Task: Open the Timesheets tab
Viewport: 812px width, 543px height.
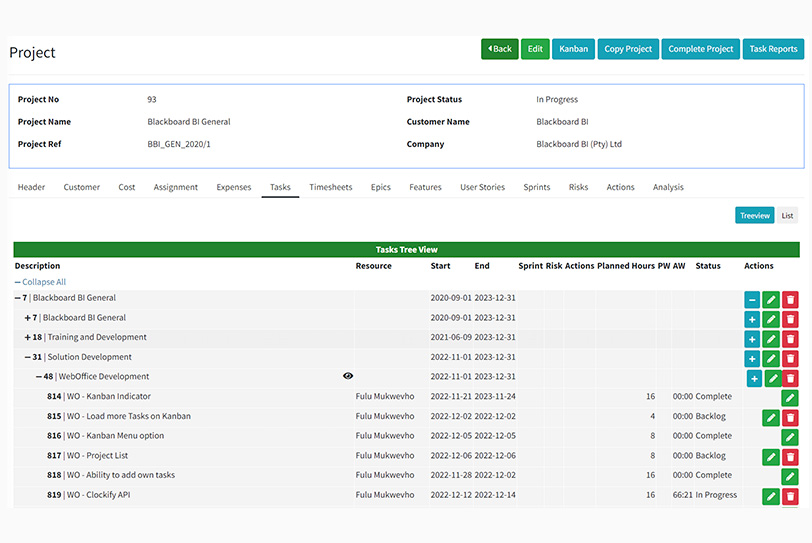Action: coord(330,187)
